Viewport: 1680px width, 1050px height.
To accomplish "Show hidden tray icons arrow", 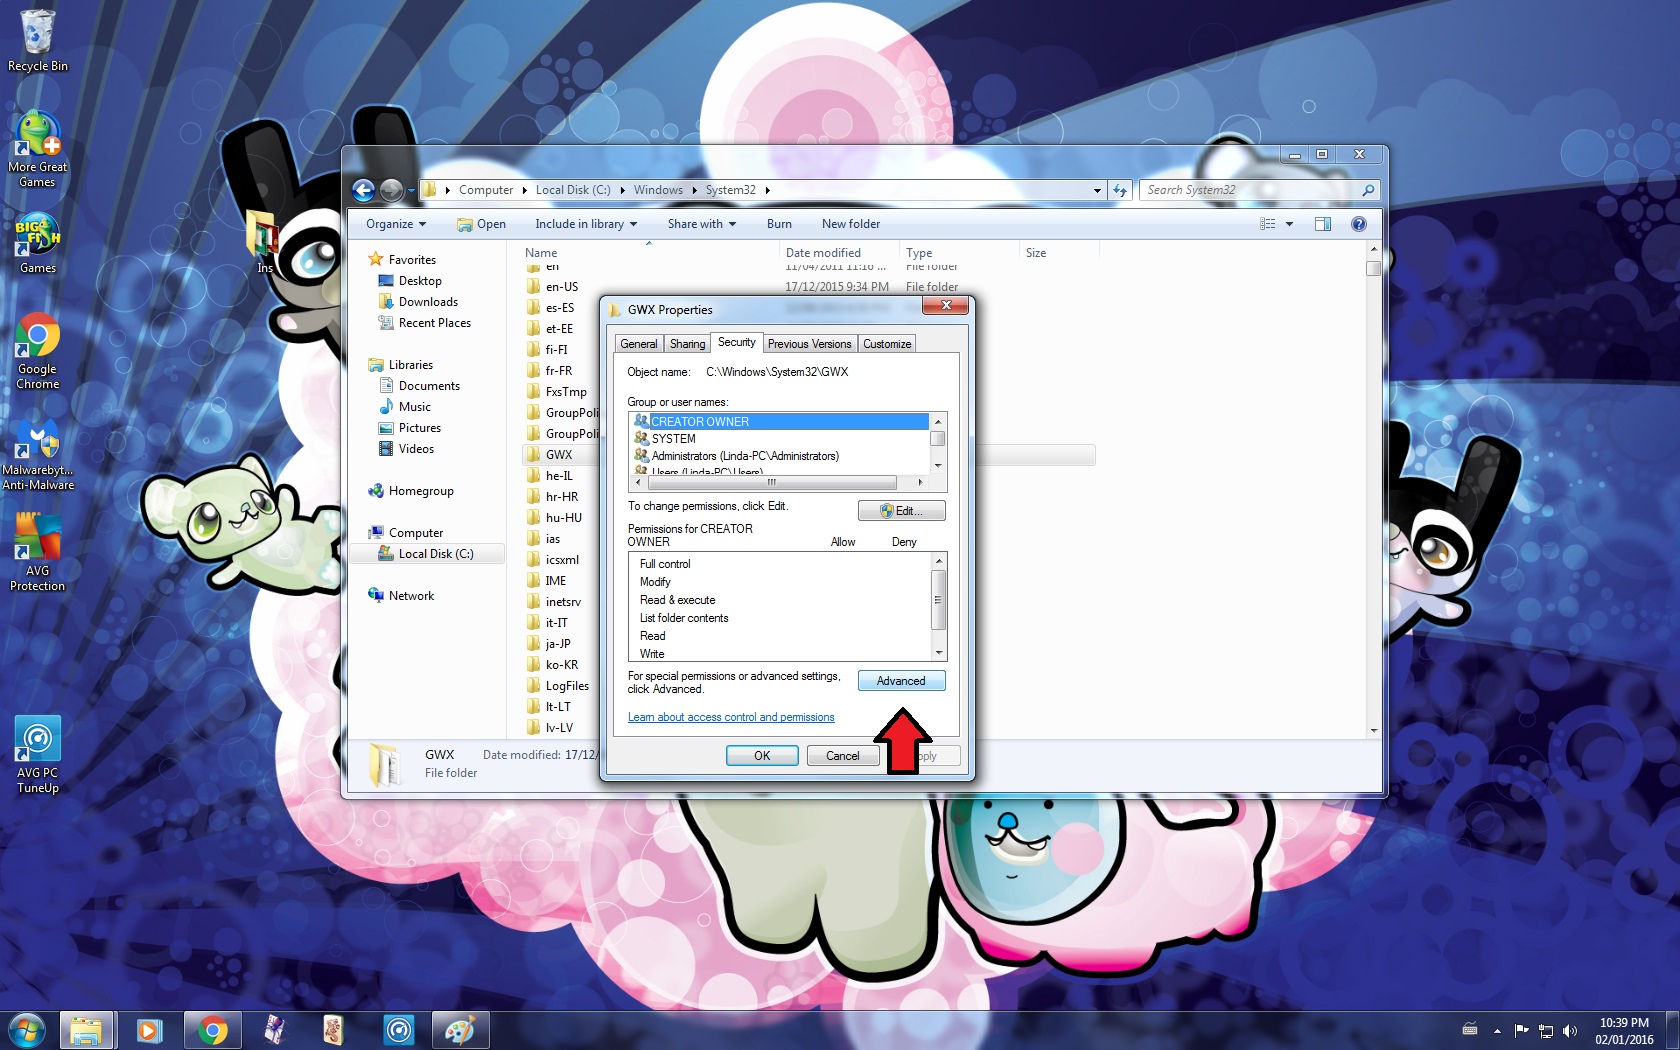I will point(1497,1030).
